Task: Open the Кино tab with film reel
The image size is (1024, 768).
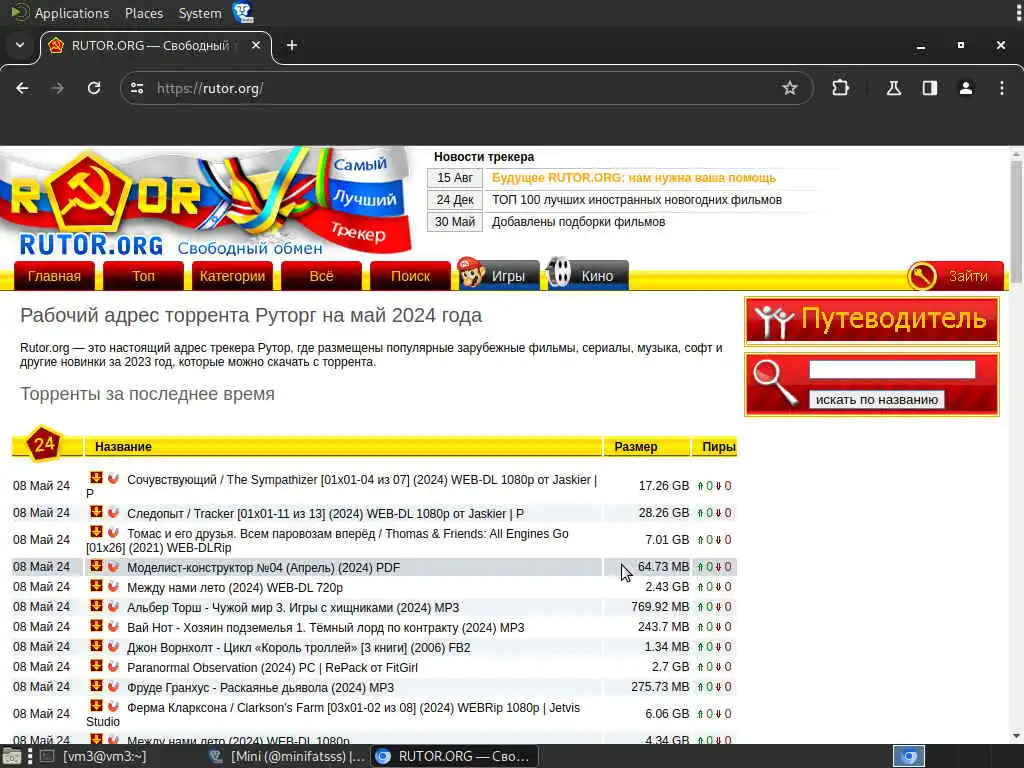Action: (588, 274)
